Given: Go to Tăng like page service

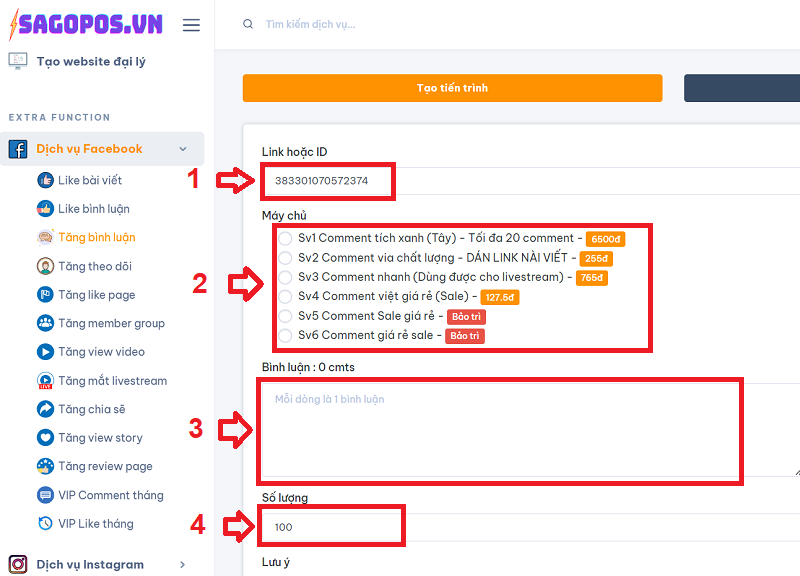Looking at the screenshot, I should point(96,295).
